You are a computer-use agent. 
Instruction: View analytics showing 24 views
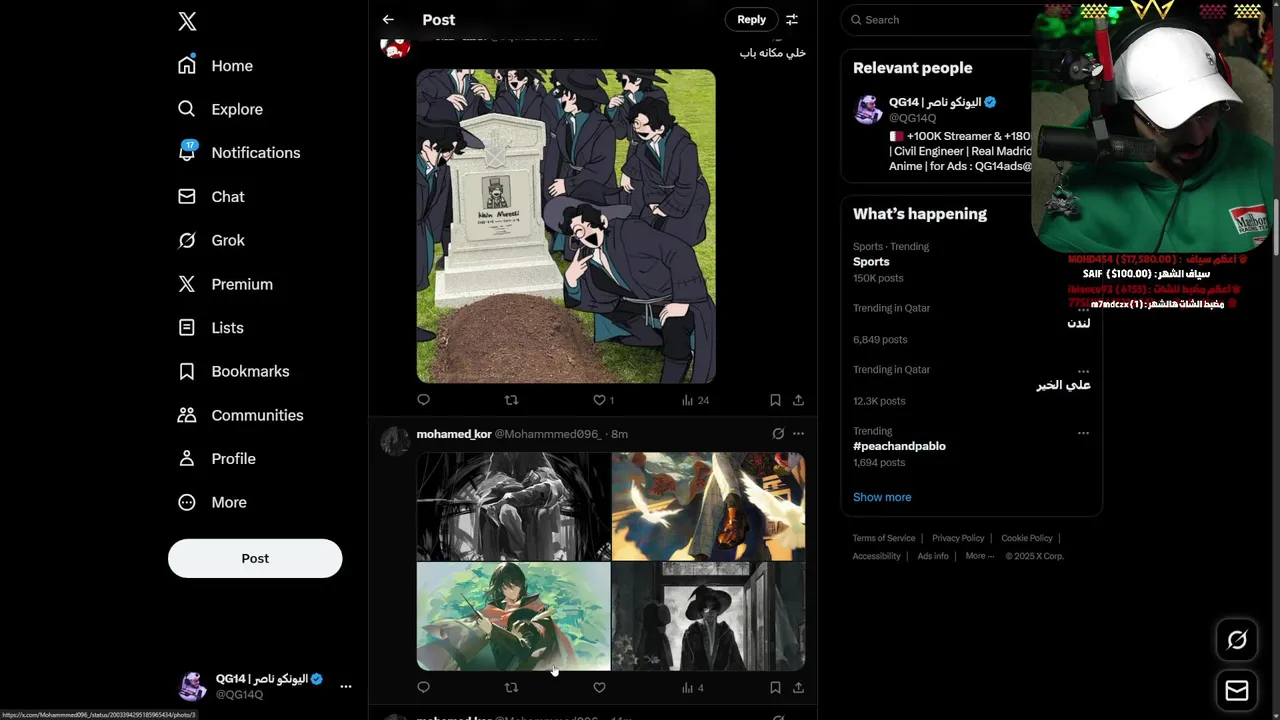tap(695, 400)
